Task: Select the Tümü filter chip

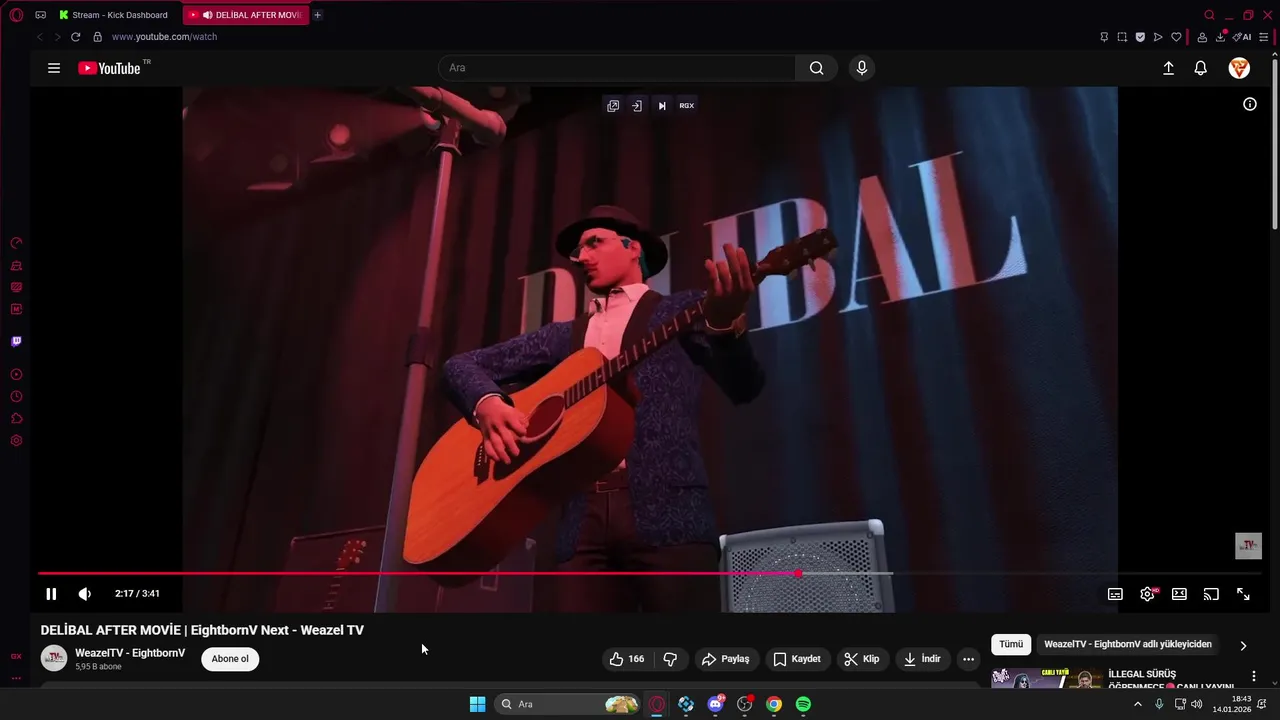Action: 1012,645
